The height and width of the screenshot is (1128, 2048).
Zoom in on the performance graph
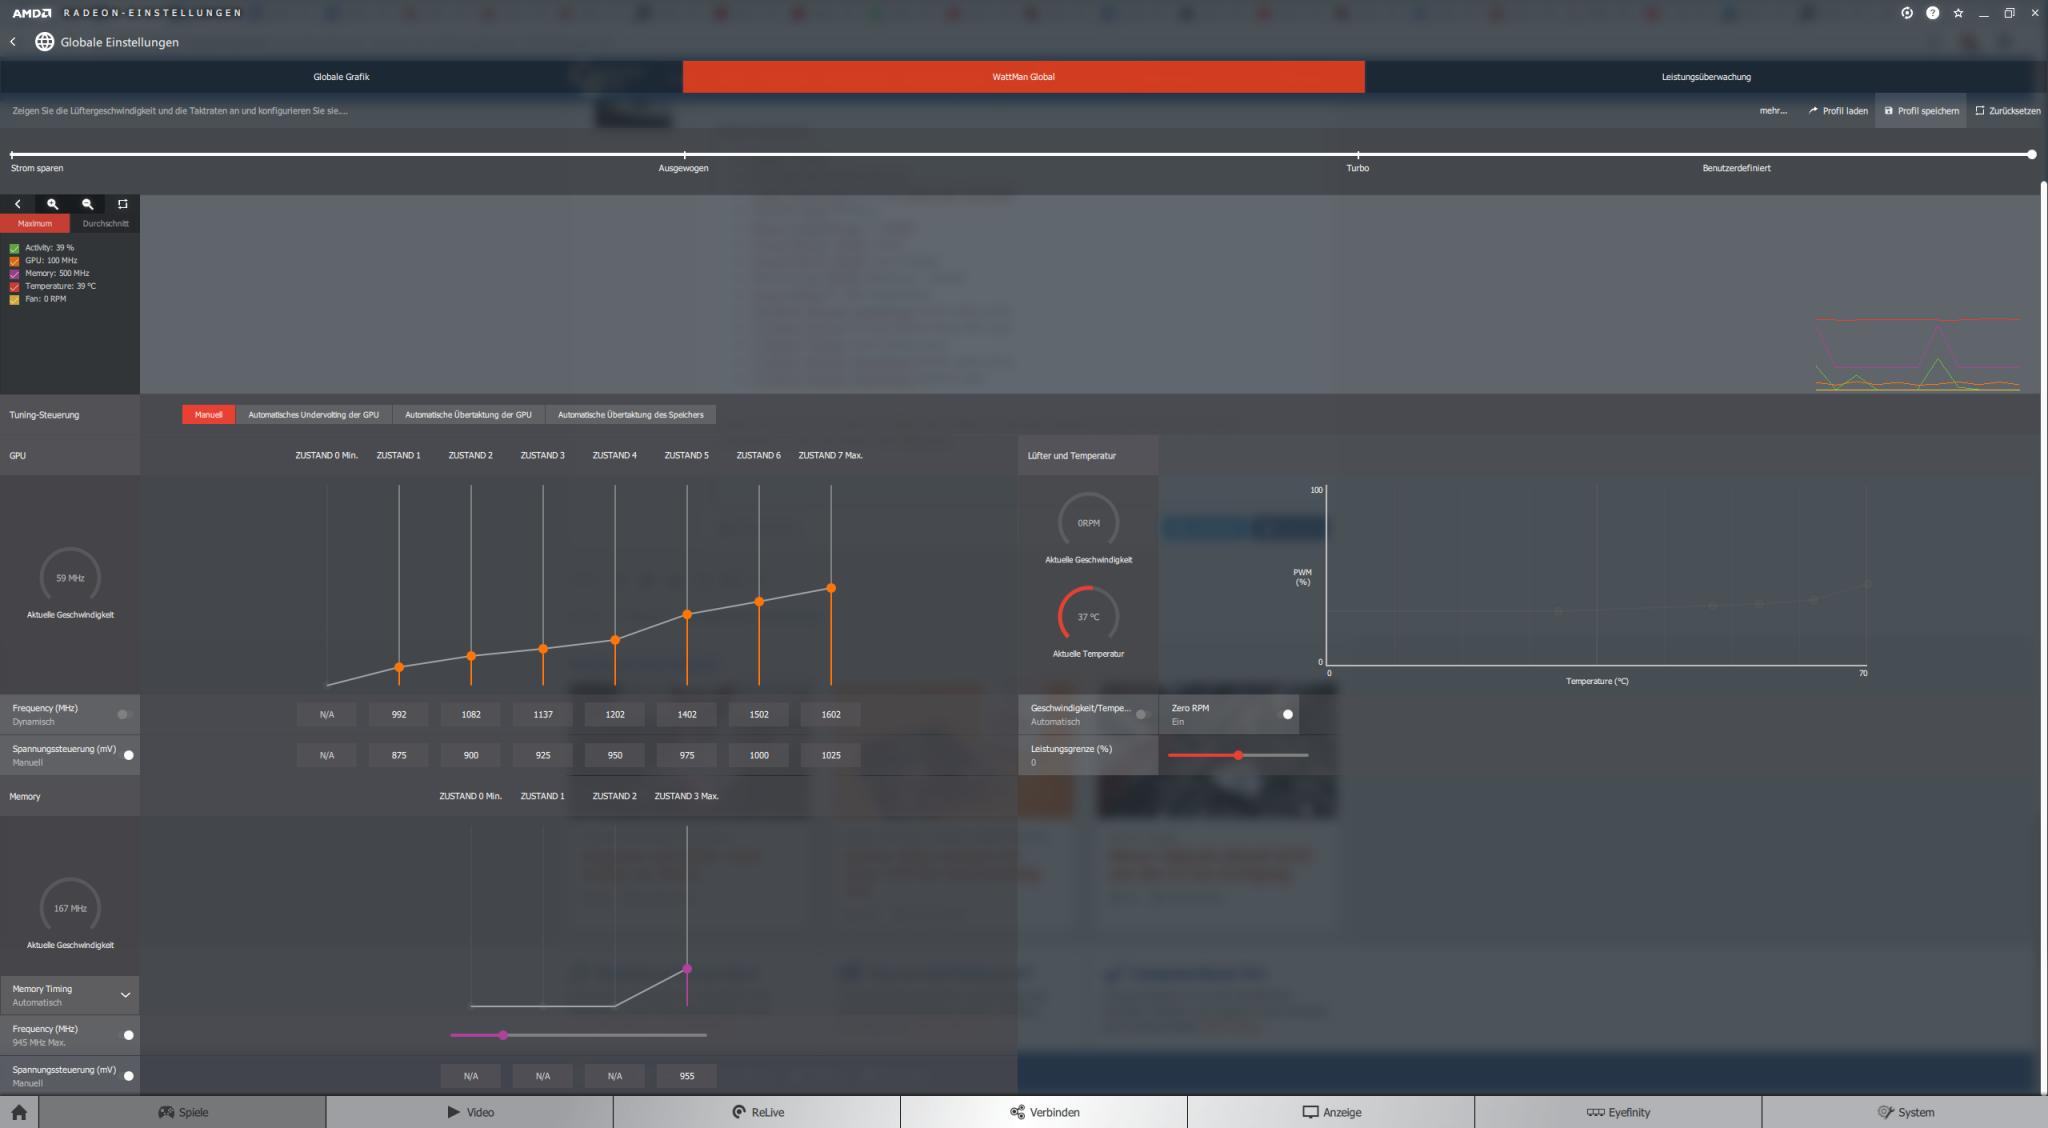click(53, 204)
